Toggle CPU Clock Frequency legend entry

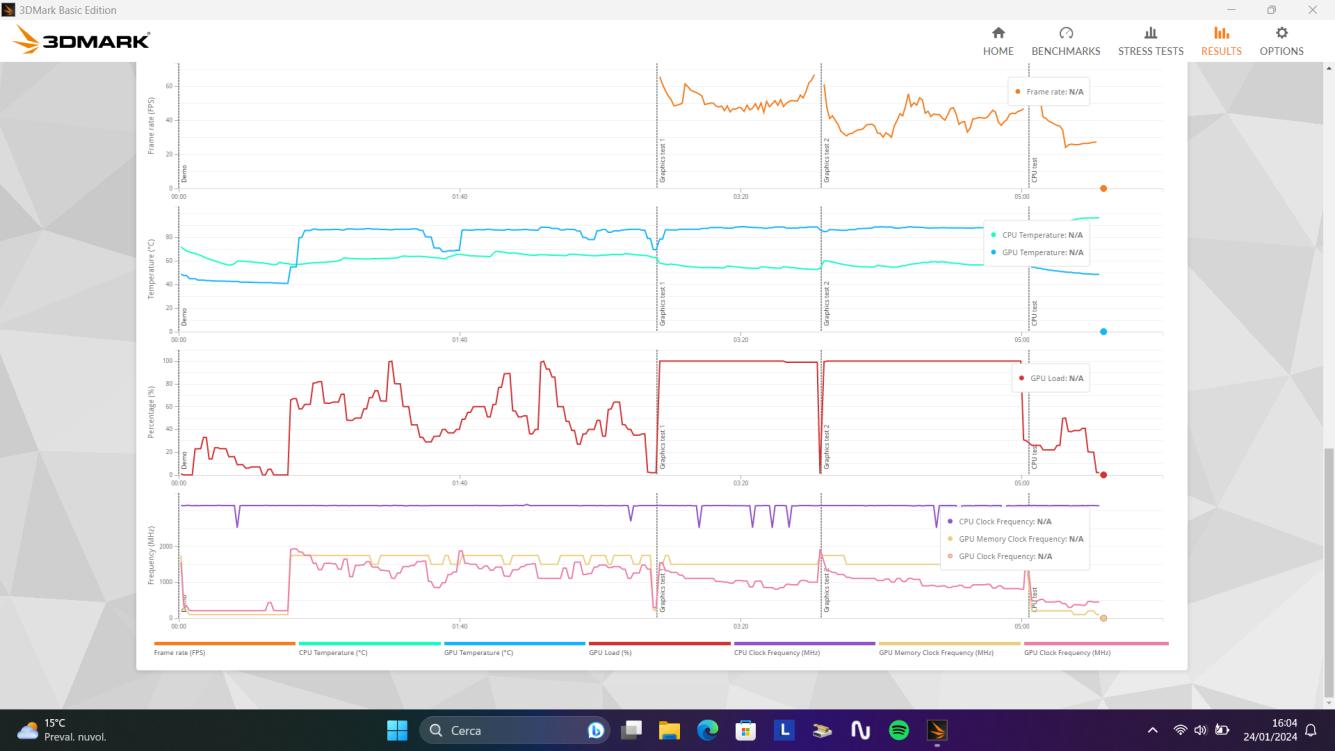click(x=804, y=649)
